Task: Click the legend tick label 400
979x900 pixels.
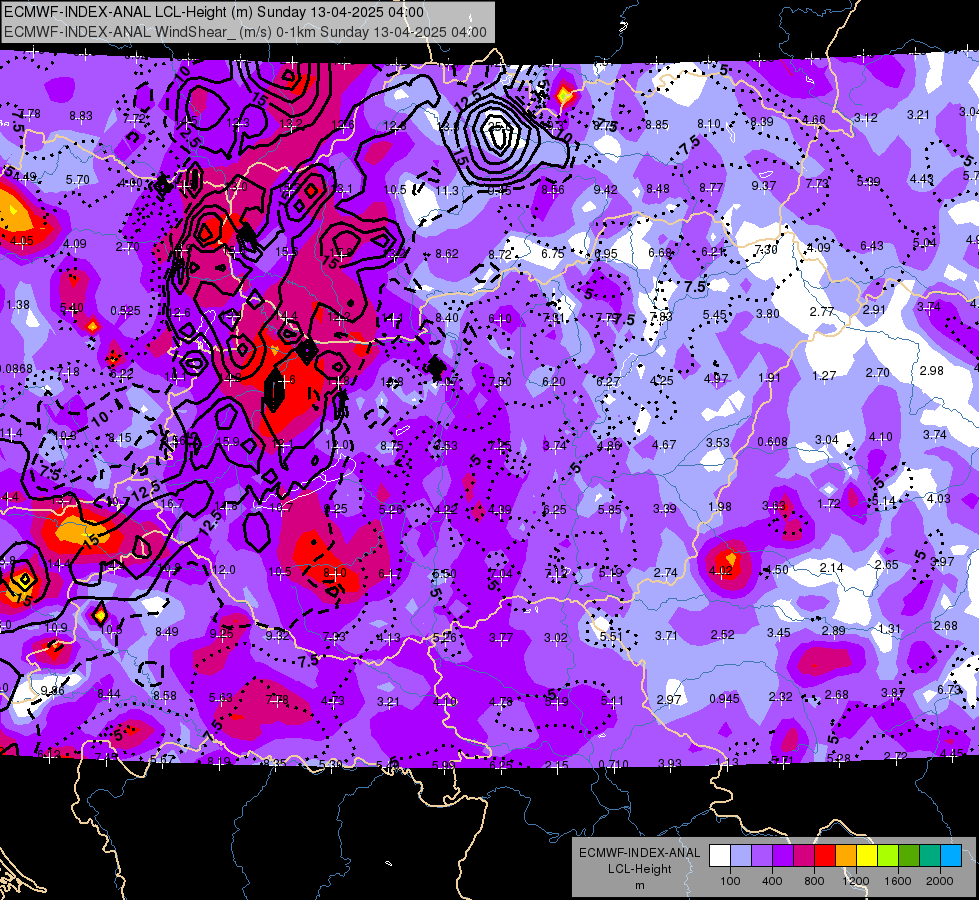Action: point(772,881)
